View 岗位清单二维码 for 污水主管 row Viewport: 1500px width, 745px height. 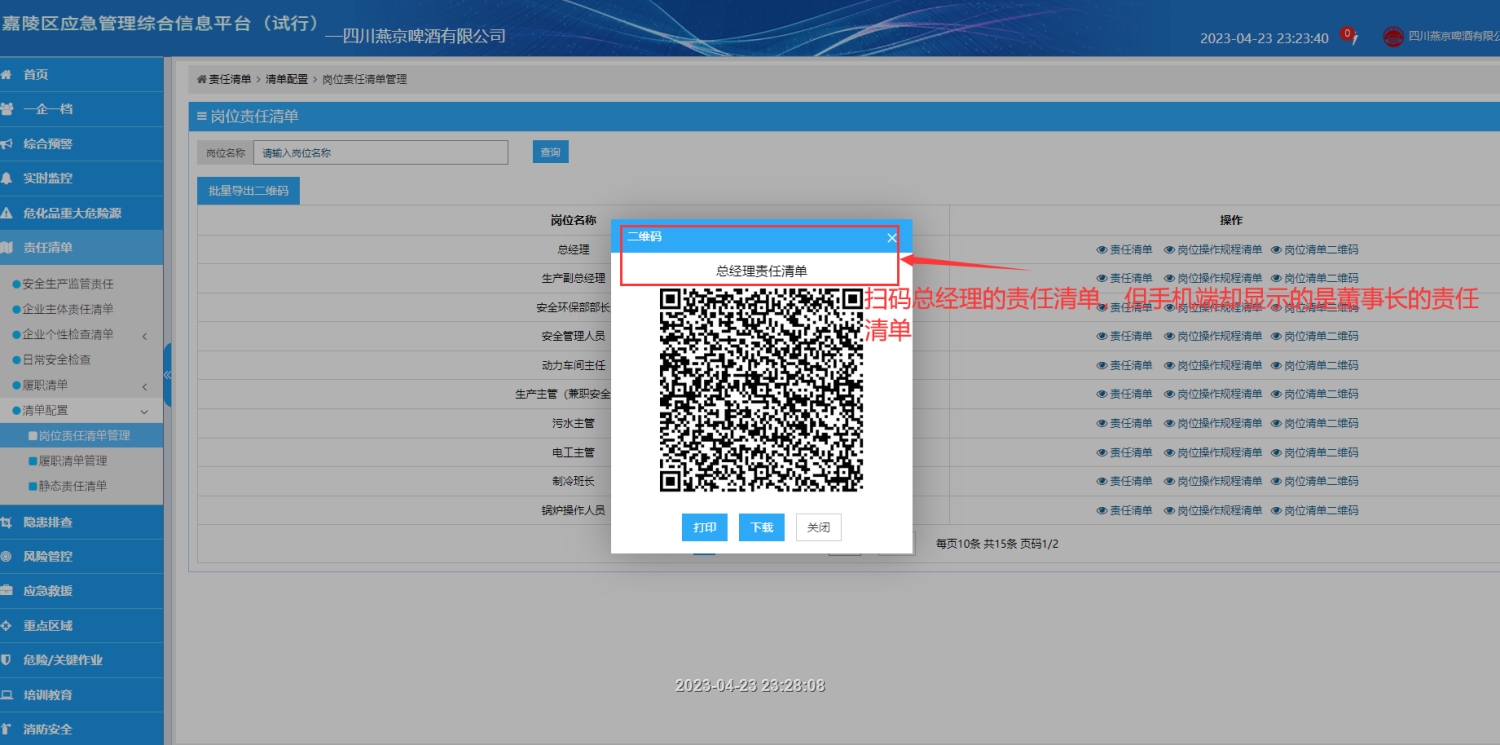pos(1315,424)
